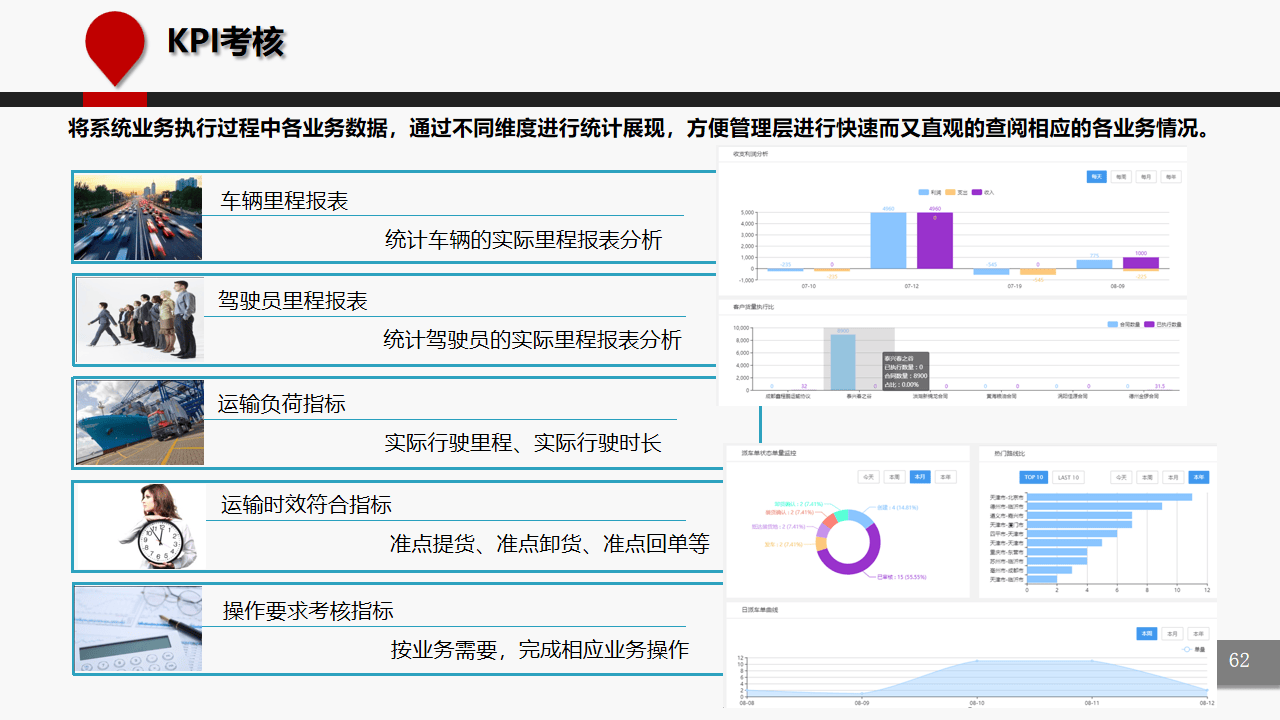Toggle the 合同数量 legend swatch
Screen dimensions: 1280x720
[x=1112, y=324]
